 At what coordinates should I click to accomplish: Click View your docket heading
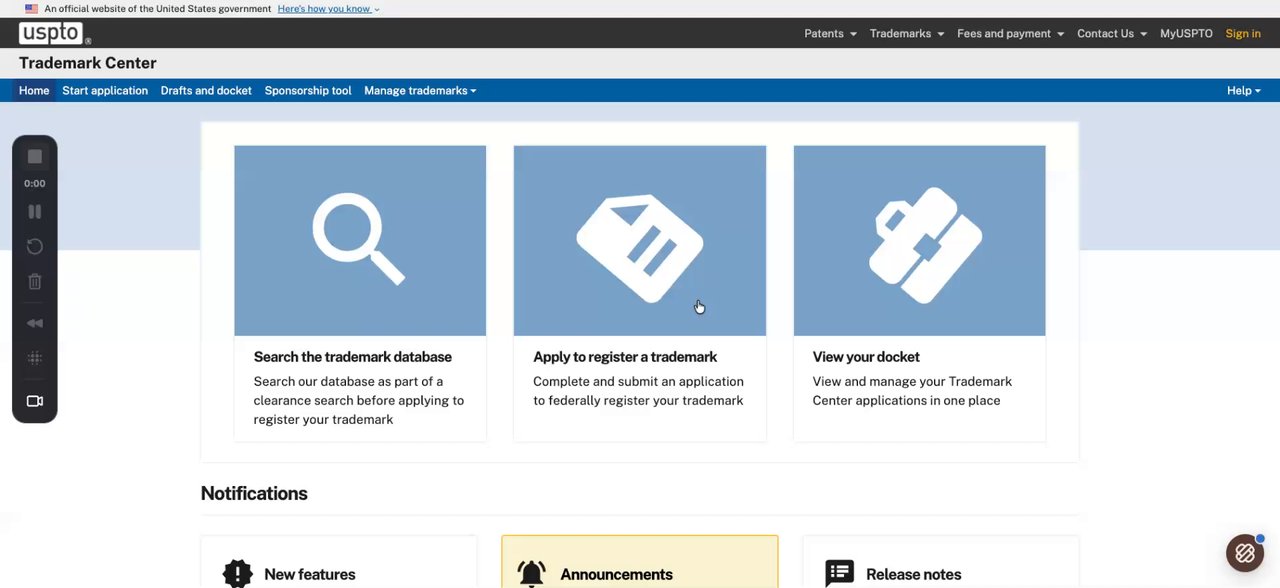point(866,357)
